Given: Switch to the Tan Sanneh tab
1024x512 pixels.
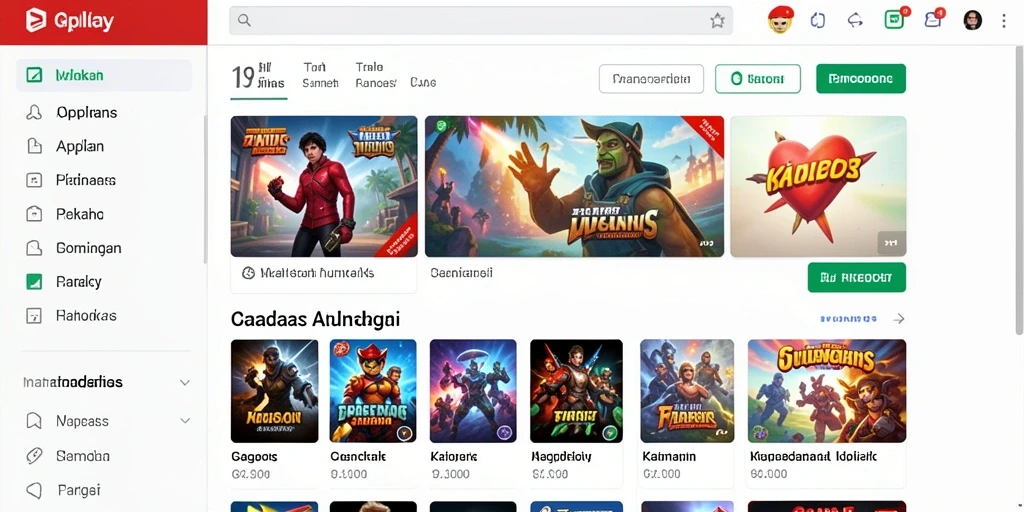Looking at the screenshot, I should (320, 75).
